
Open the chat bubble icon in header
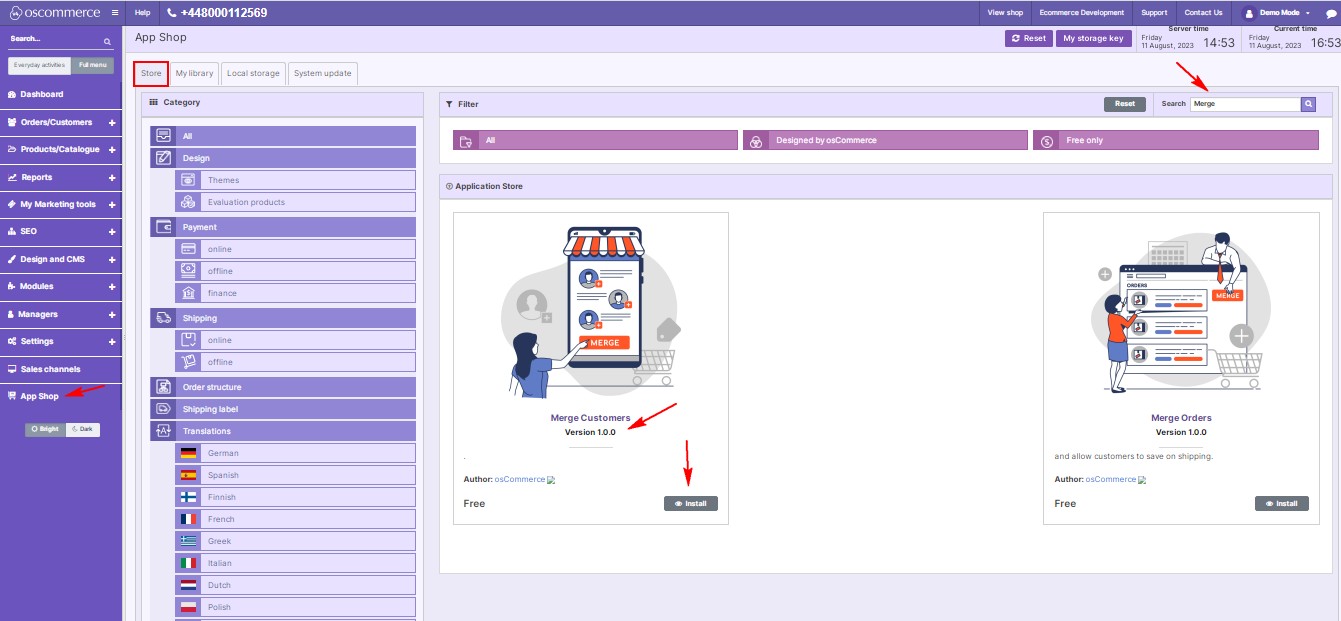click(1331, 13)
